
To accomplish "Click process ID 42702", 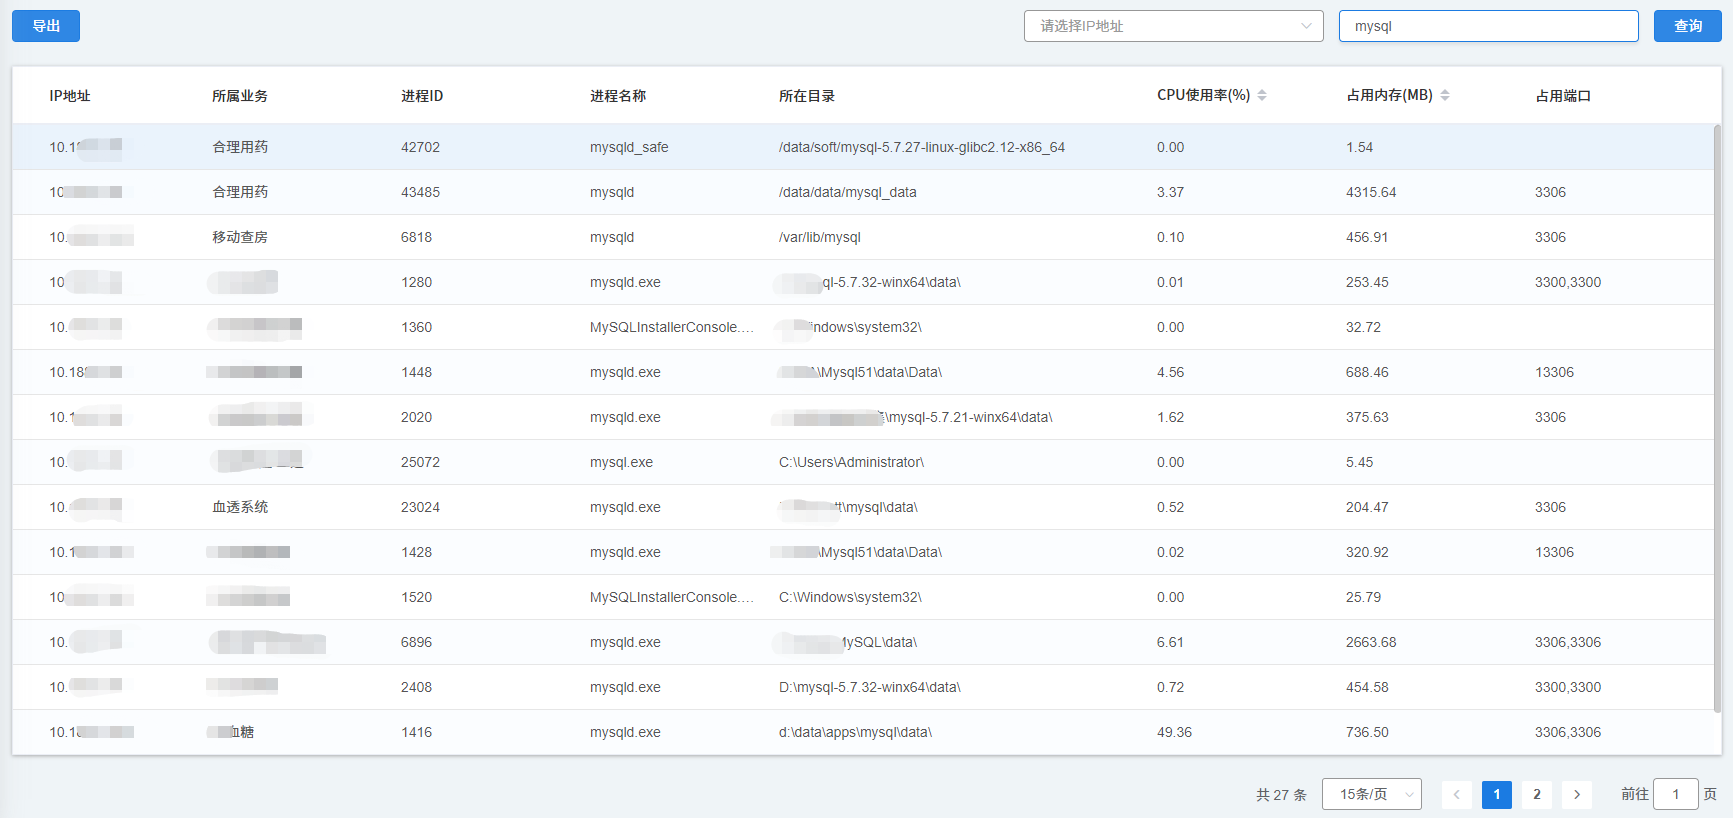I will (x=420, y=147).
